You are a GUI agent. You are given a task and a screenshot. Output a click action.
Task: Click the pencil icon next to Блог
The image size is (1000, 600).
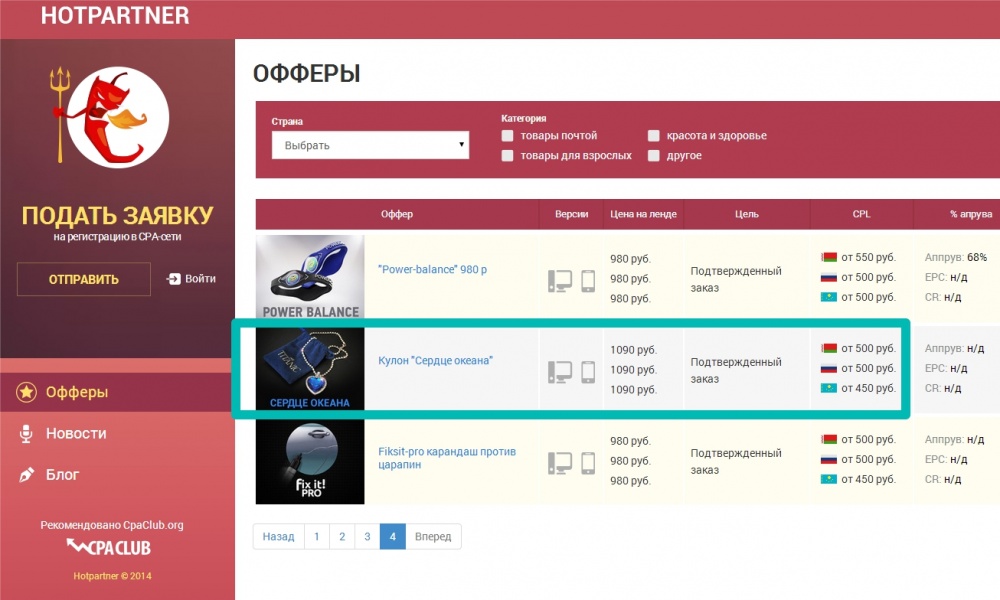[26, 474]
